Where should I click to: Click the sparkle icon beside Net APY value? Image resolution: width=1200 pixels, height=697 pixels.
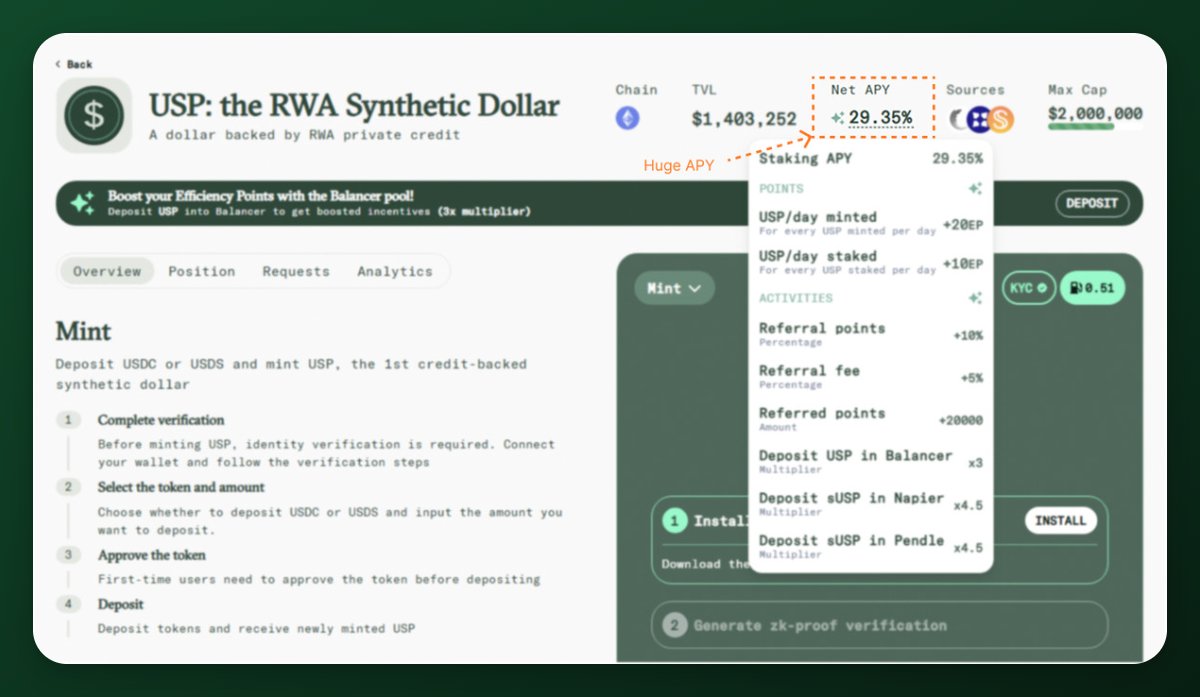(837, 118)
